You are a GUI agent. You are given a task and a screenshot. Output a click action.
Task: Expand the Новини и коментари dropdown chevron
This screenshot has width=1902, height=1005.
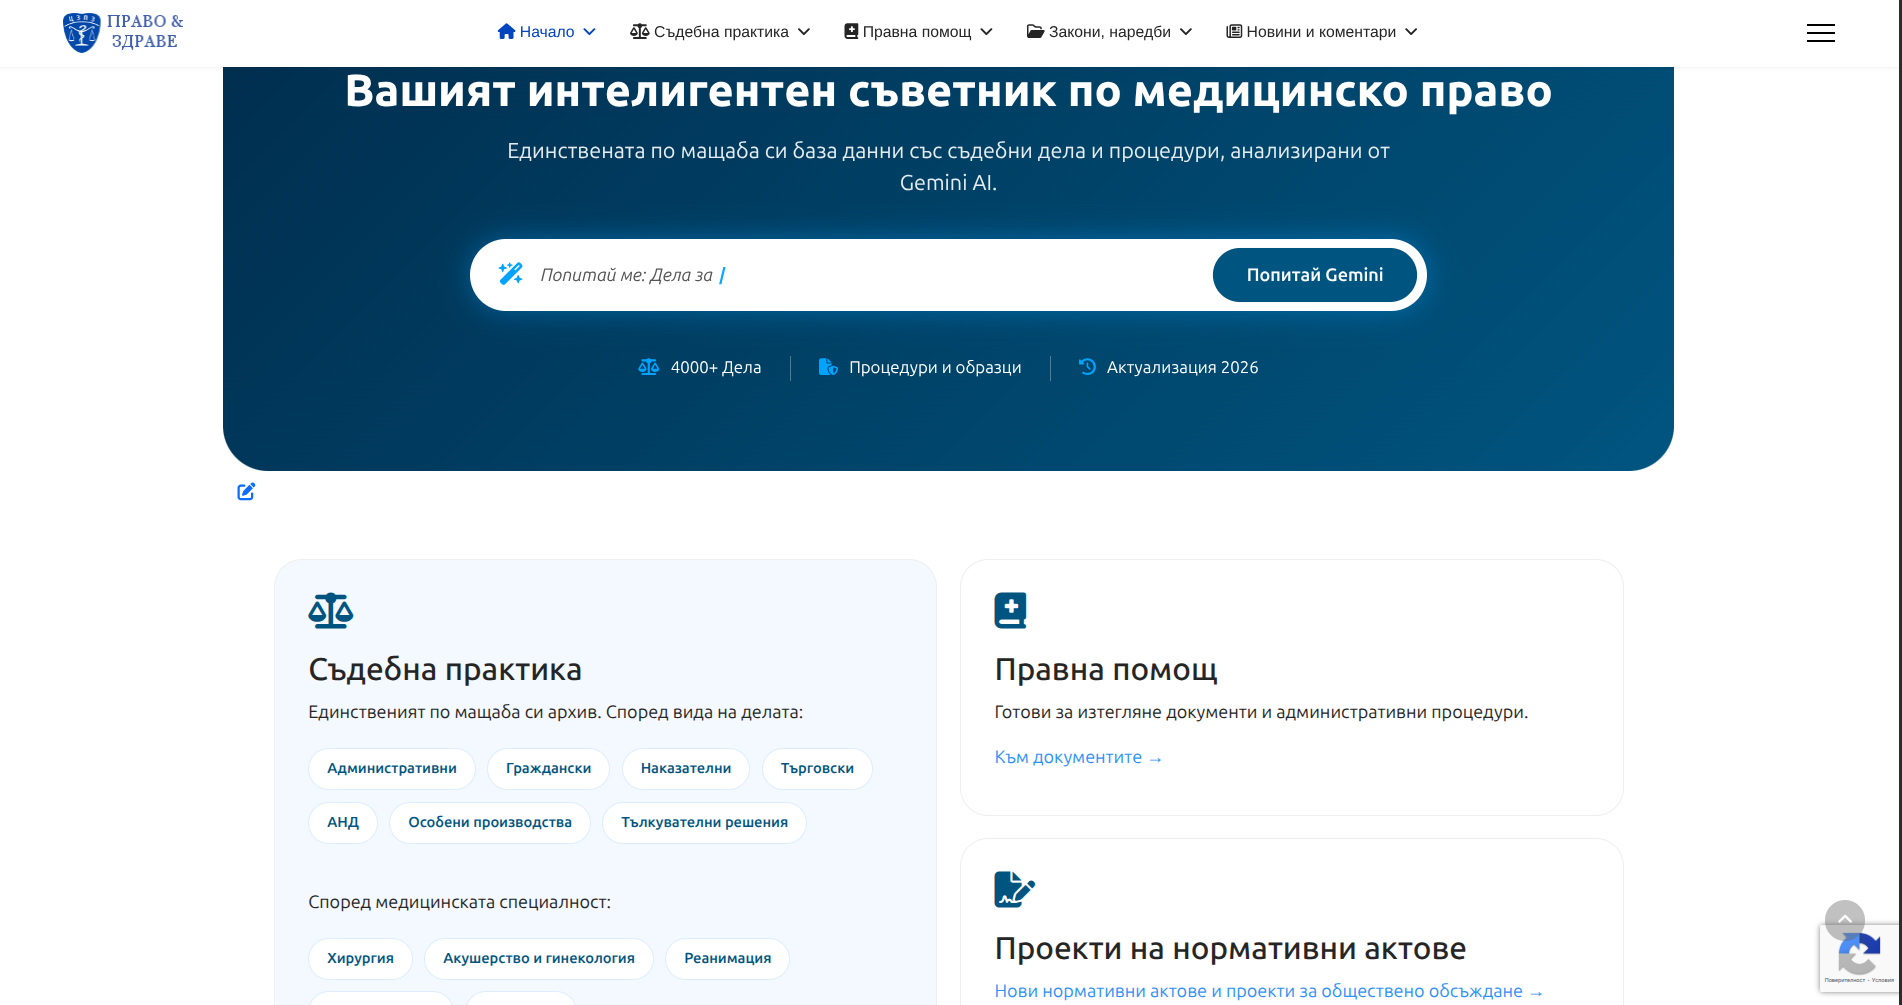(1411, 32)
